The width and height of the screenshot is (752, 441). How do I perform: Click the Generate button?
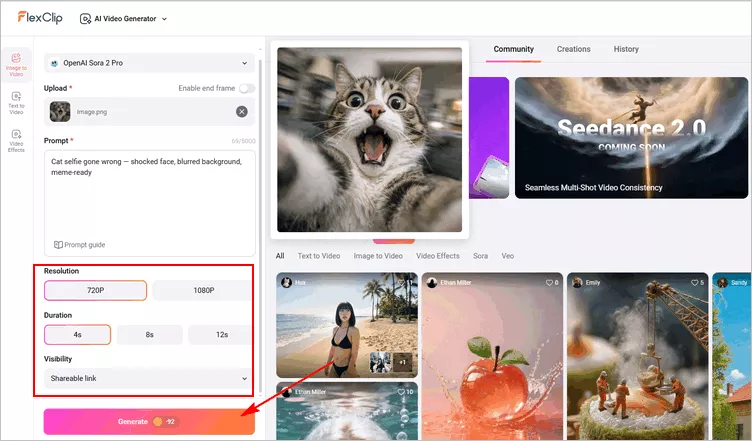[149, 422]
